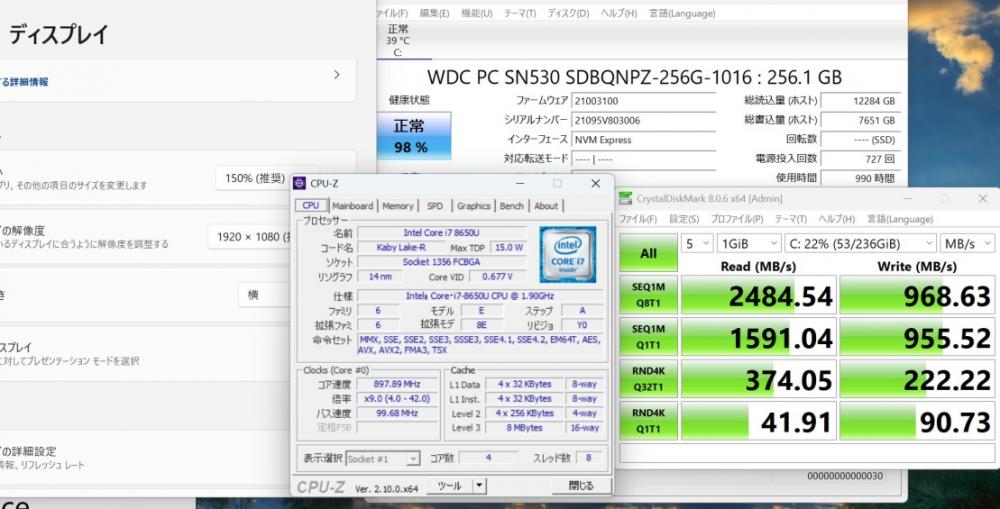Click the 12284 GB total reads value
Screen dimensions: 1000x509
pyautogui.click(x=860, y=101)
